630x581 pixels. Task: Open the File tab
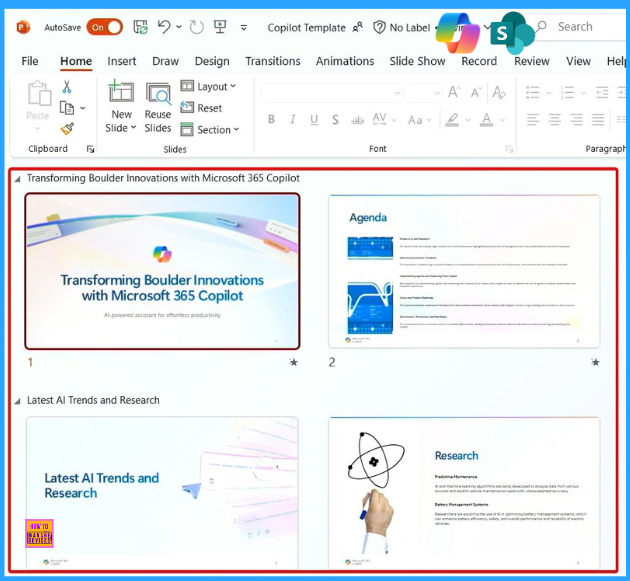pyautogui.click(x=30, y=61)
